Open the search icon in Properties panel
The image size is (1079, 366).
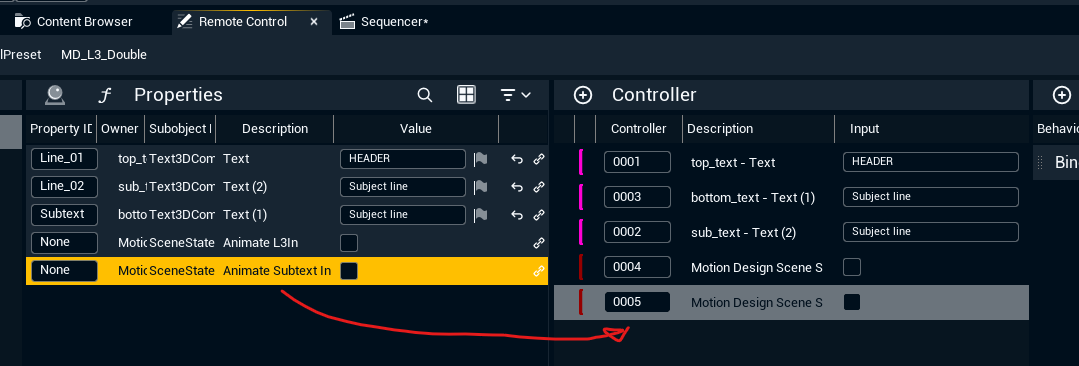[425, 95]
